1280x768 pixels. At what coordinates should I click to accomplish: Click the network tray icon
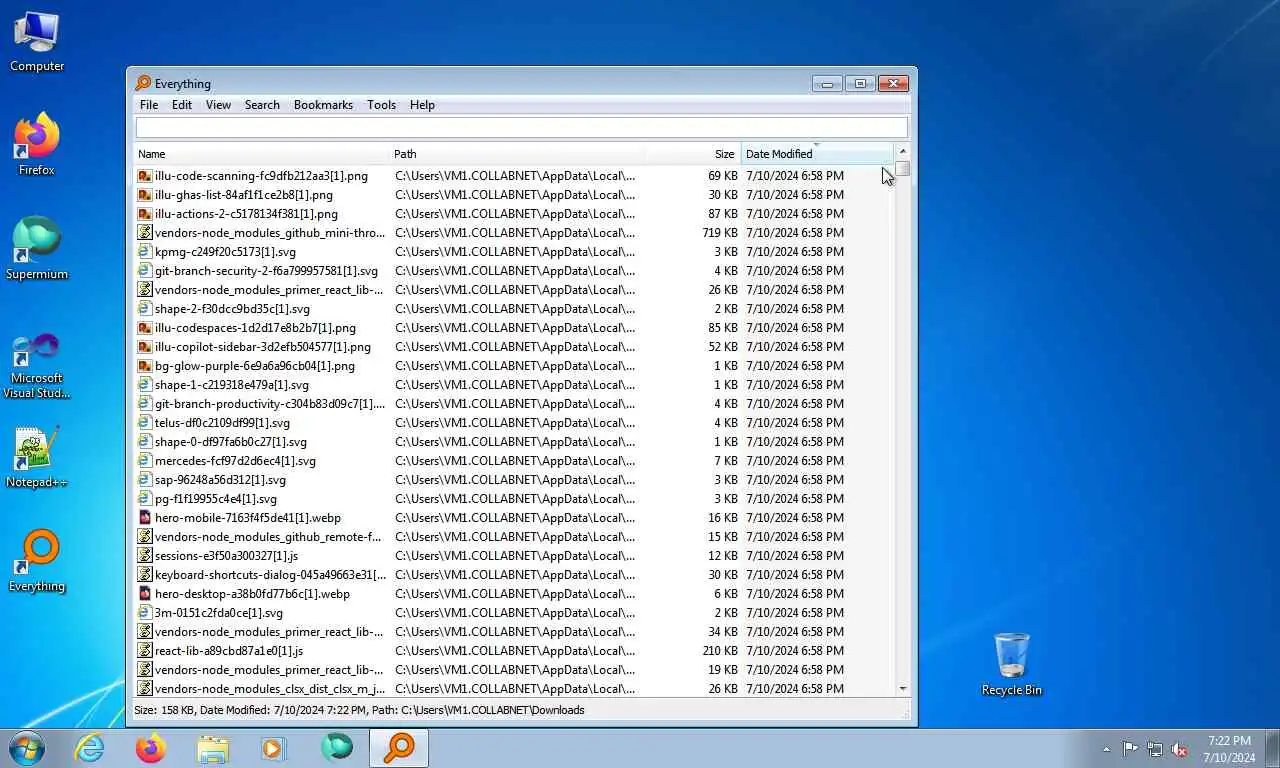pos(1155,749)
